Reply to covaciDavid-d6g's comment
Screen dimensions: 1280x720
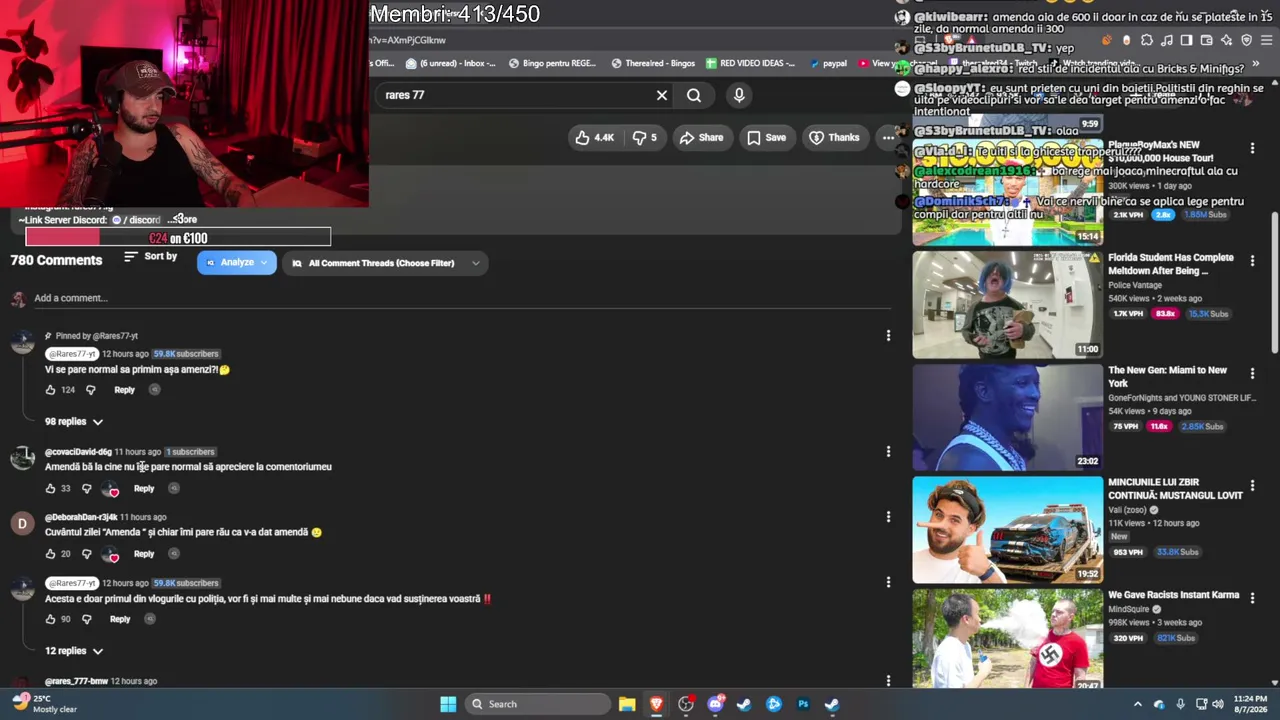click(x=144, y=489)
